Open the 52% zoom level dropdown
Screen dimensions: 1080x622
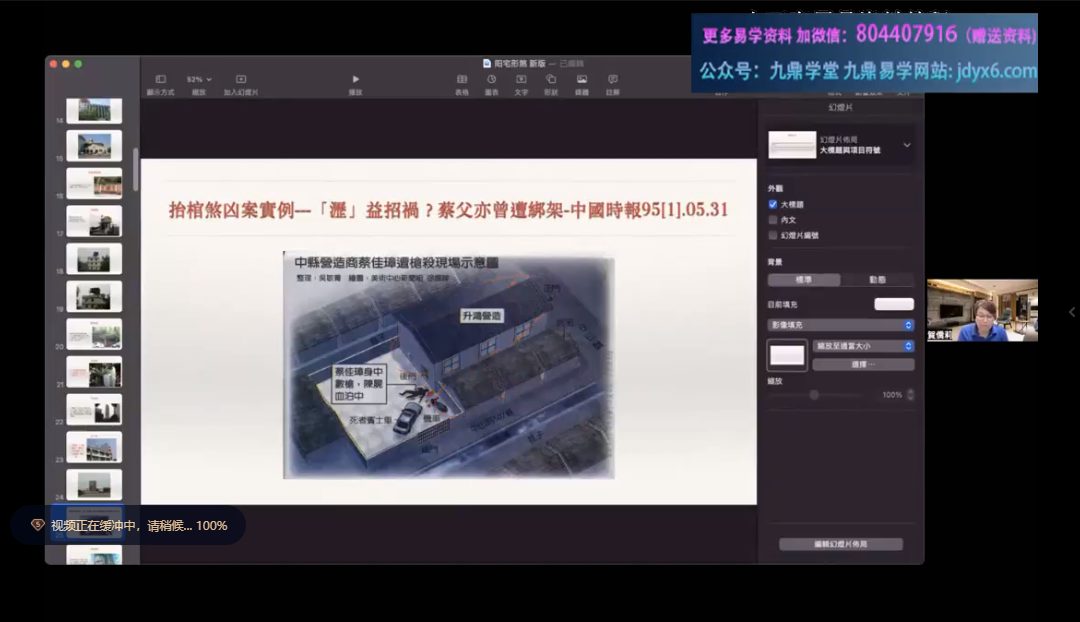[199, 79]
